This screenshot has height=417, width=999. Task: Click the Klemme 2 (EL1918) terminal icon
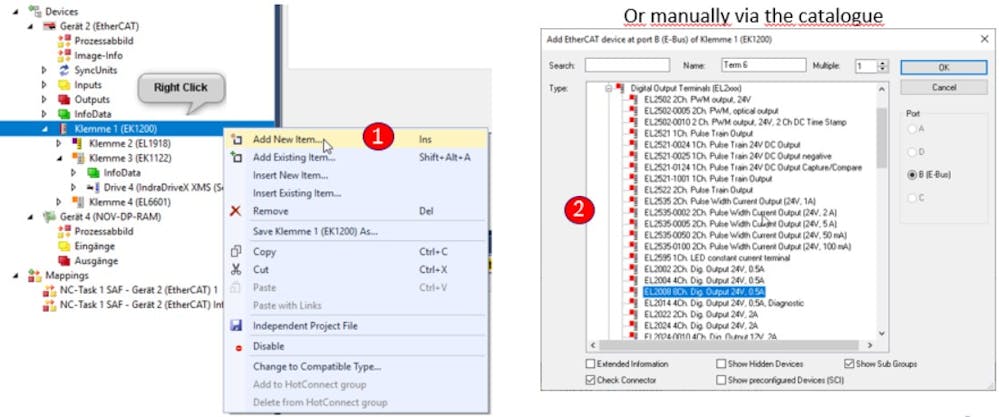[x=78, y=143]
